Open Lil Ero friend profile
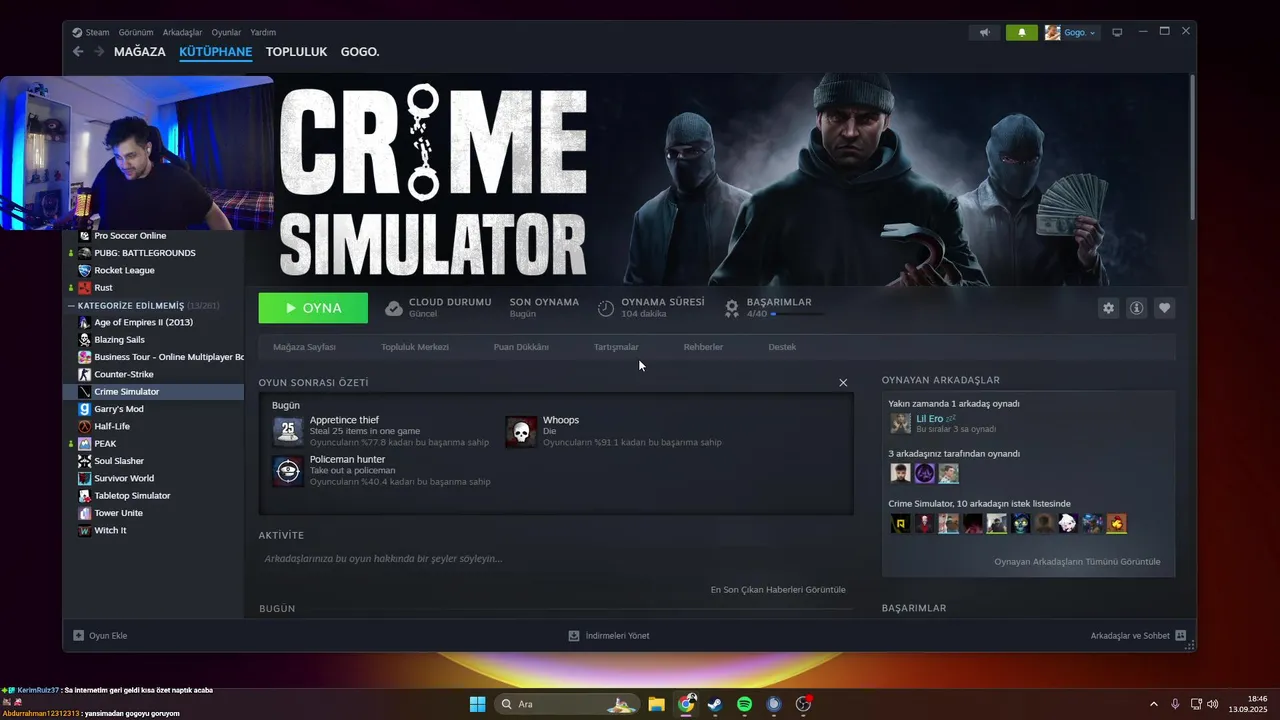The height and width of the screenshot is (720, 1280). [x=930, y=419]
